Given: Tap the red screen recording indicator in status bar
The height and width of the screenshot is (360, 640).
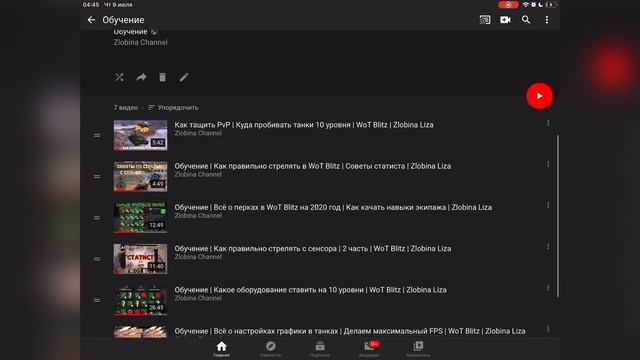Looking at the screenshot, I should 508,5.
